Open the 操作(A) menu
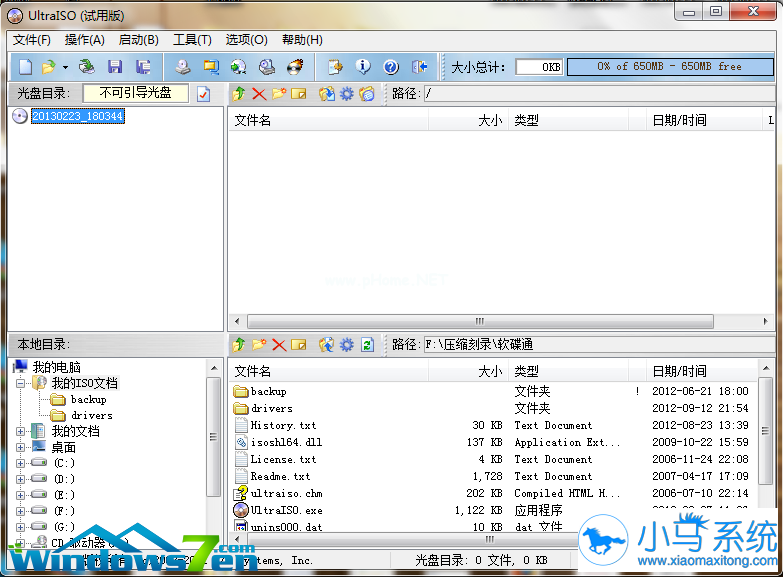 point(84,40)
